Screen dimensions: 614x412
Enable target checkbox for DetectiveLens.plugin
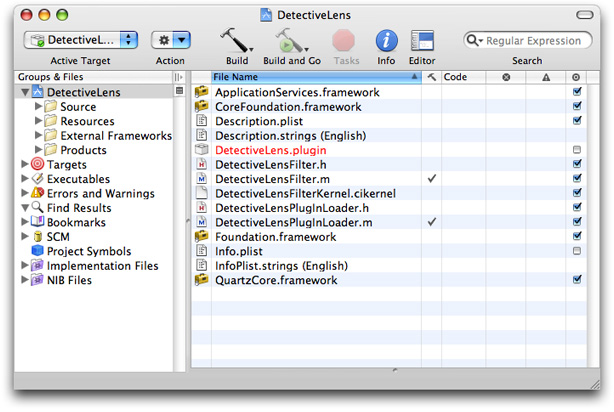(x=577, y=149)
